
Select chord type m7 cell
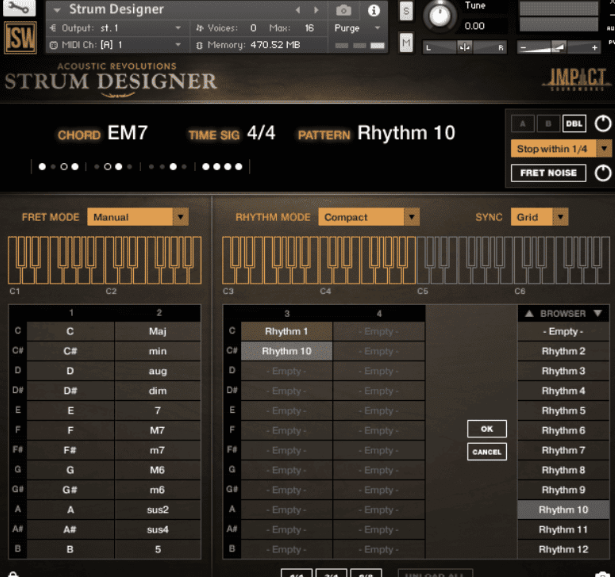click(x=158, y=450)
